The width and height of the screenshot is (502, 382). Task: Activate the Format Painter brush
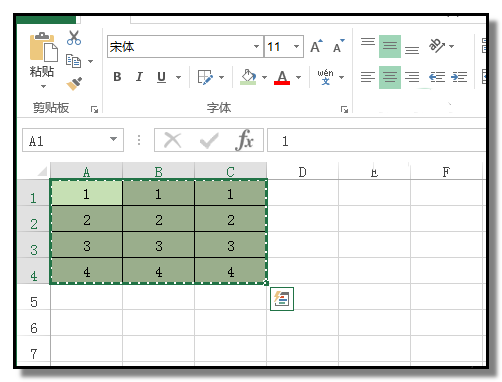pyautogui.click(x=74, y=84)
